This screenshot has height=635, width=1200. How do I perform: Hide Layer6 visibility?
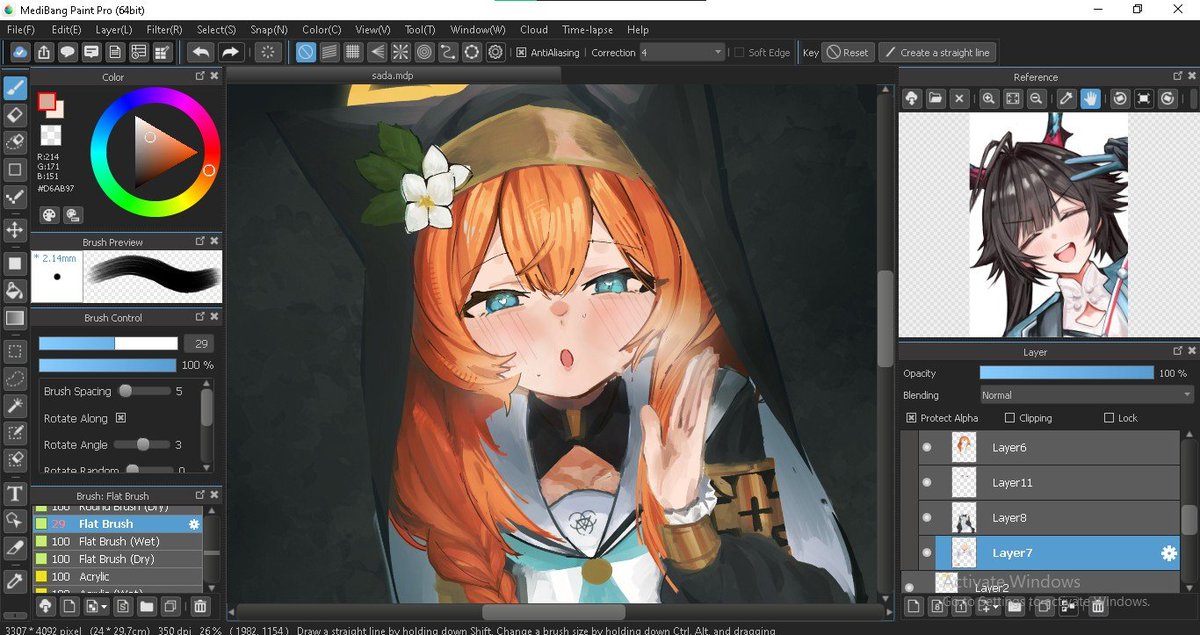coord(926,448)
